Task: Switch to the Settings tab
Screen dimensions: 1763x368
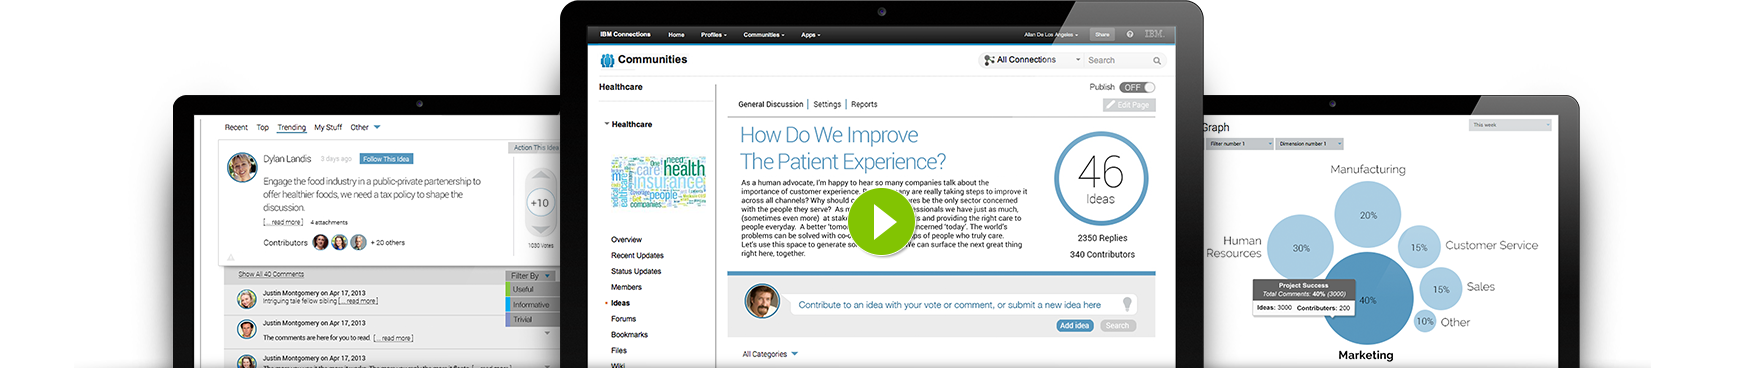Action: [827, 104]
